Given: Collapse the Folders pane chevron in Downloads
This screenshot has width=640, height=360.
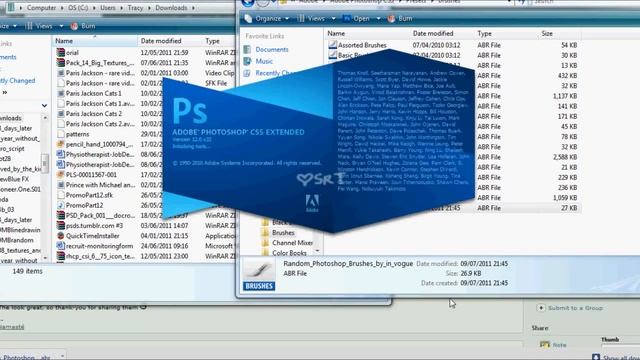Looking at the screenshot, I should point(44,106).
